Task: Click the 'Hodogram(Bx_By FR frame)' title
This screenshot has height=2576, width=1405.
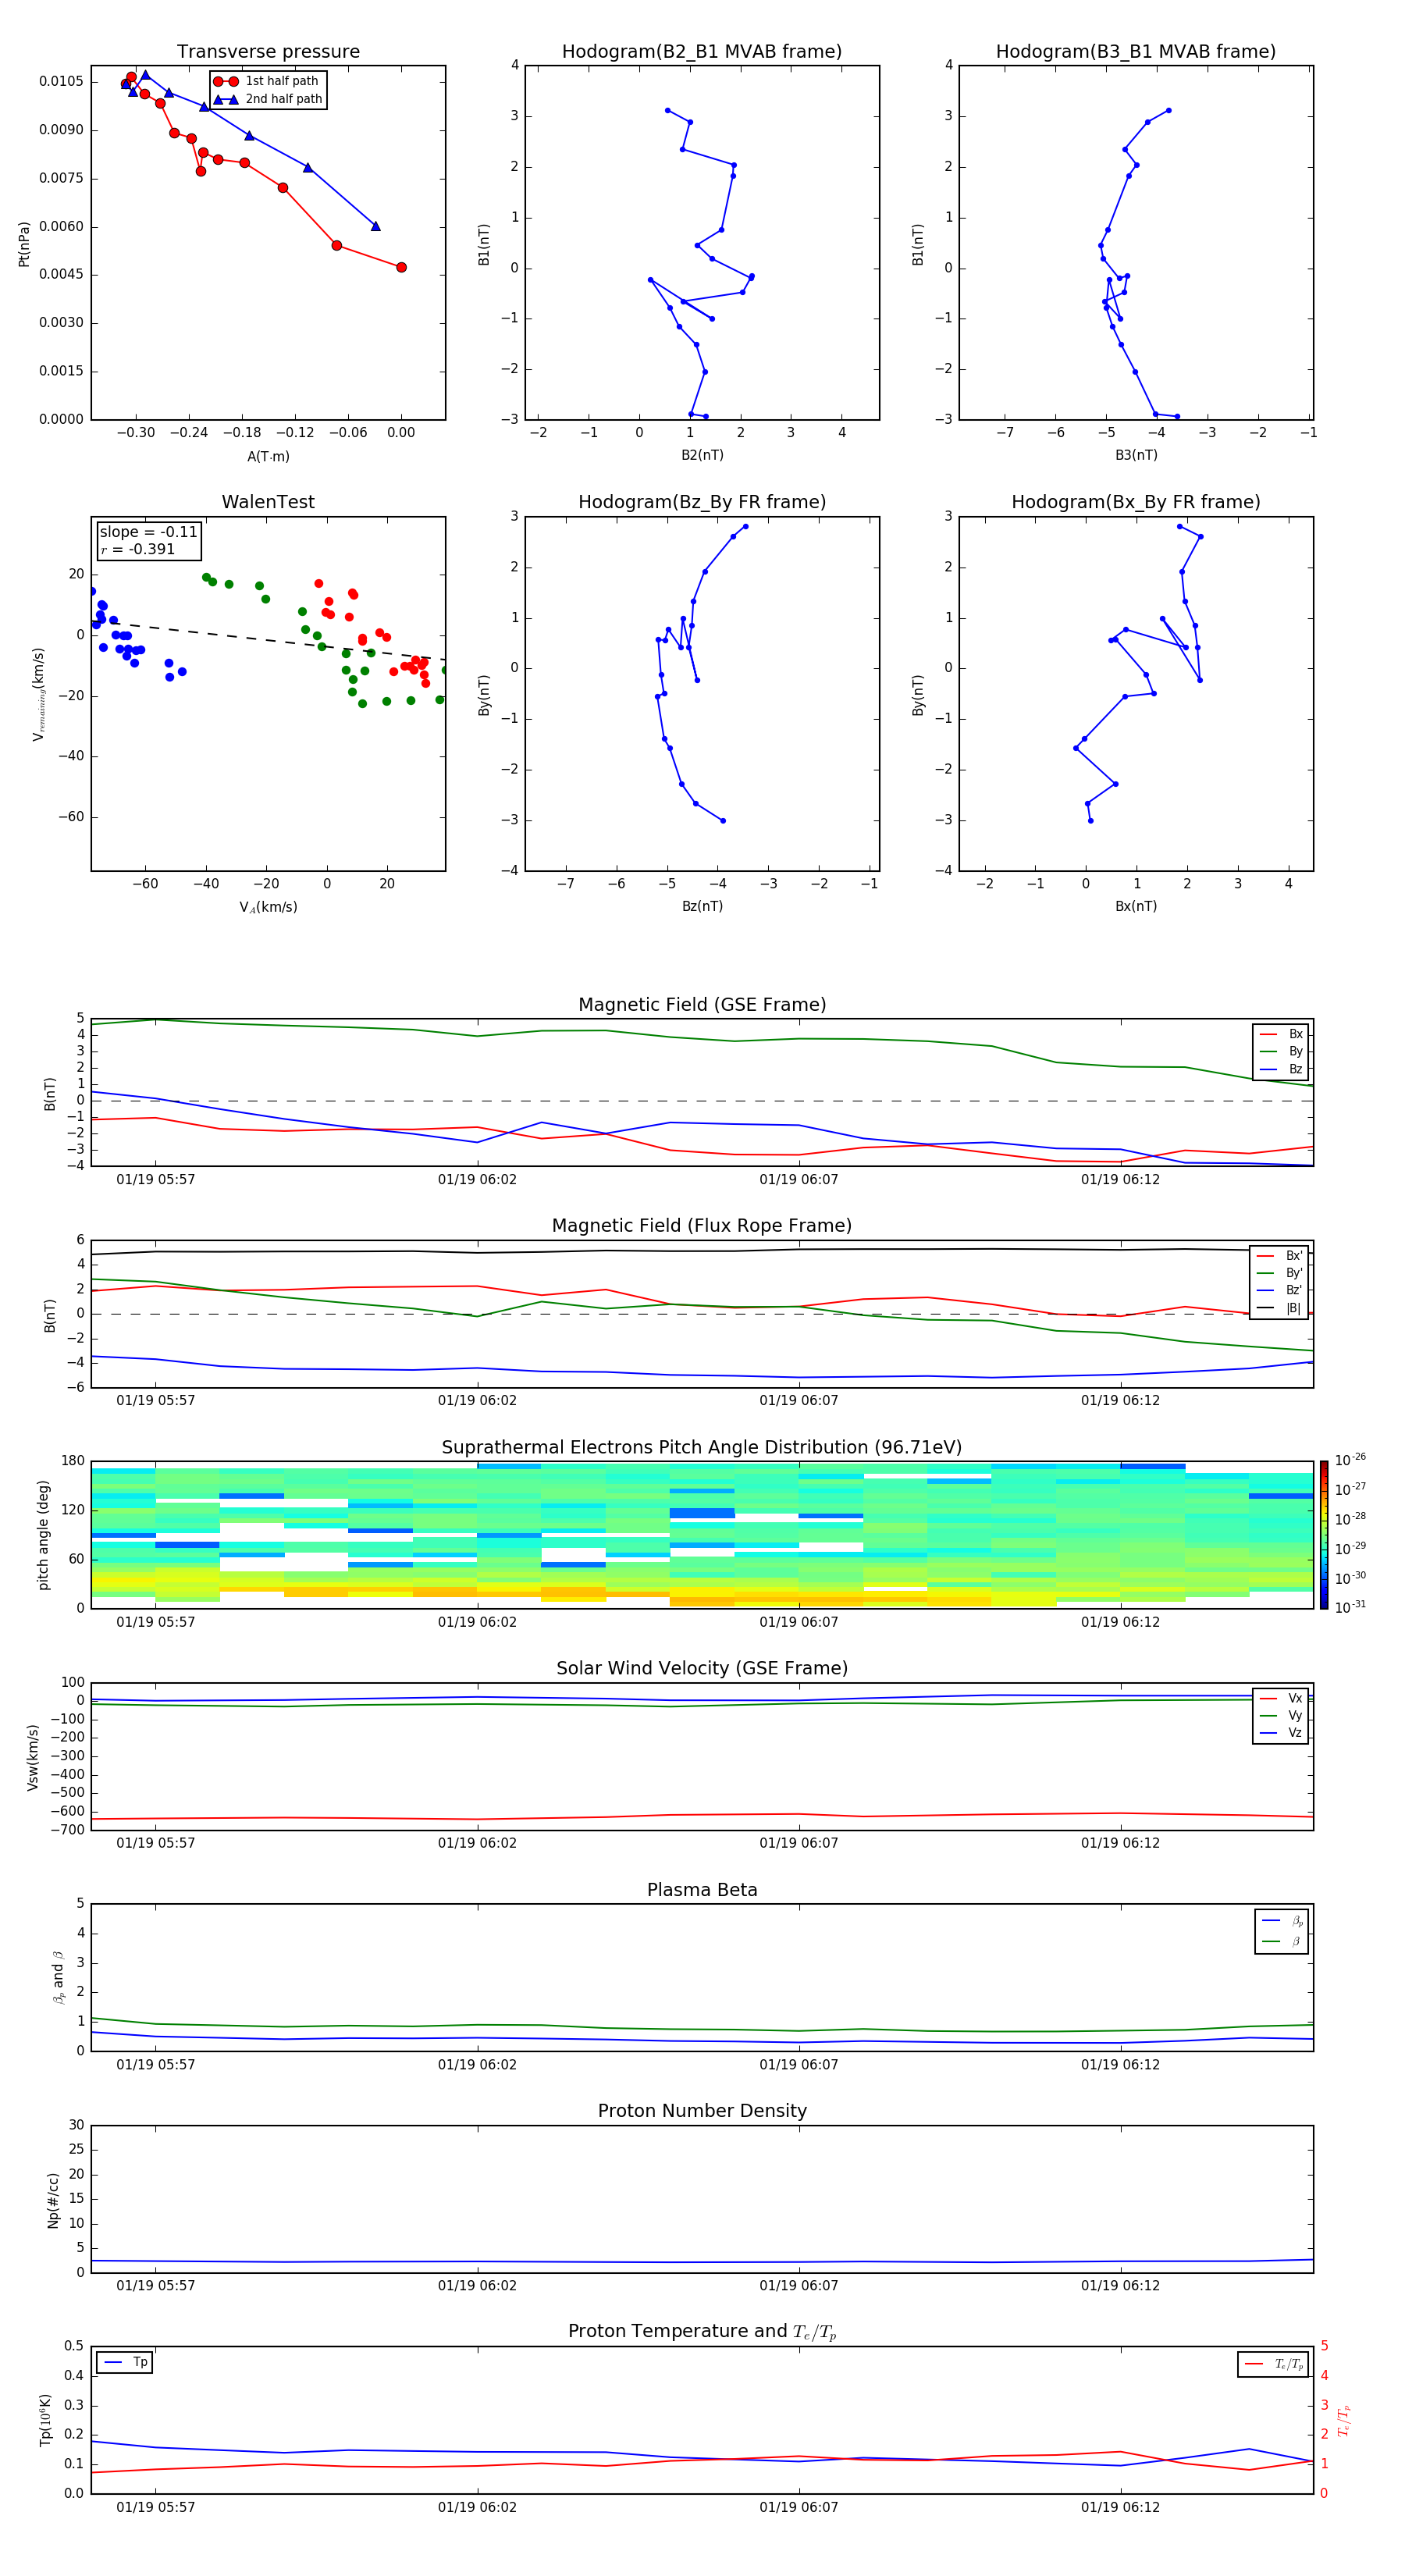Action: tap(1136, 502)
